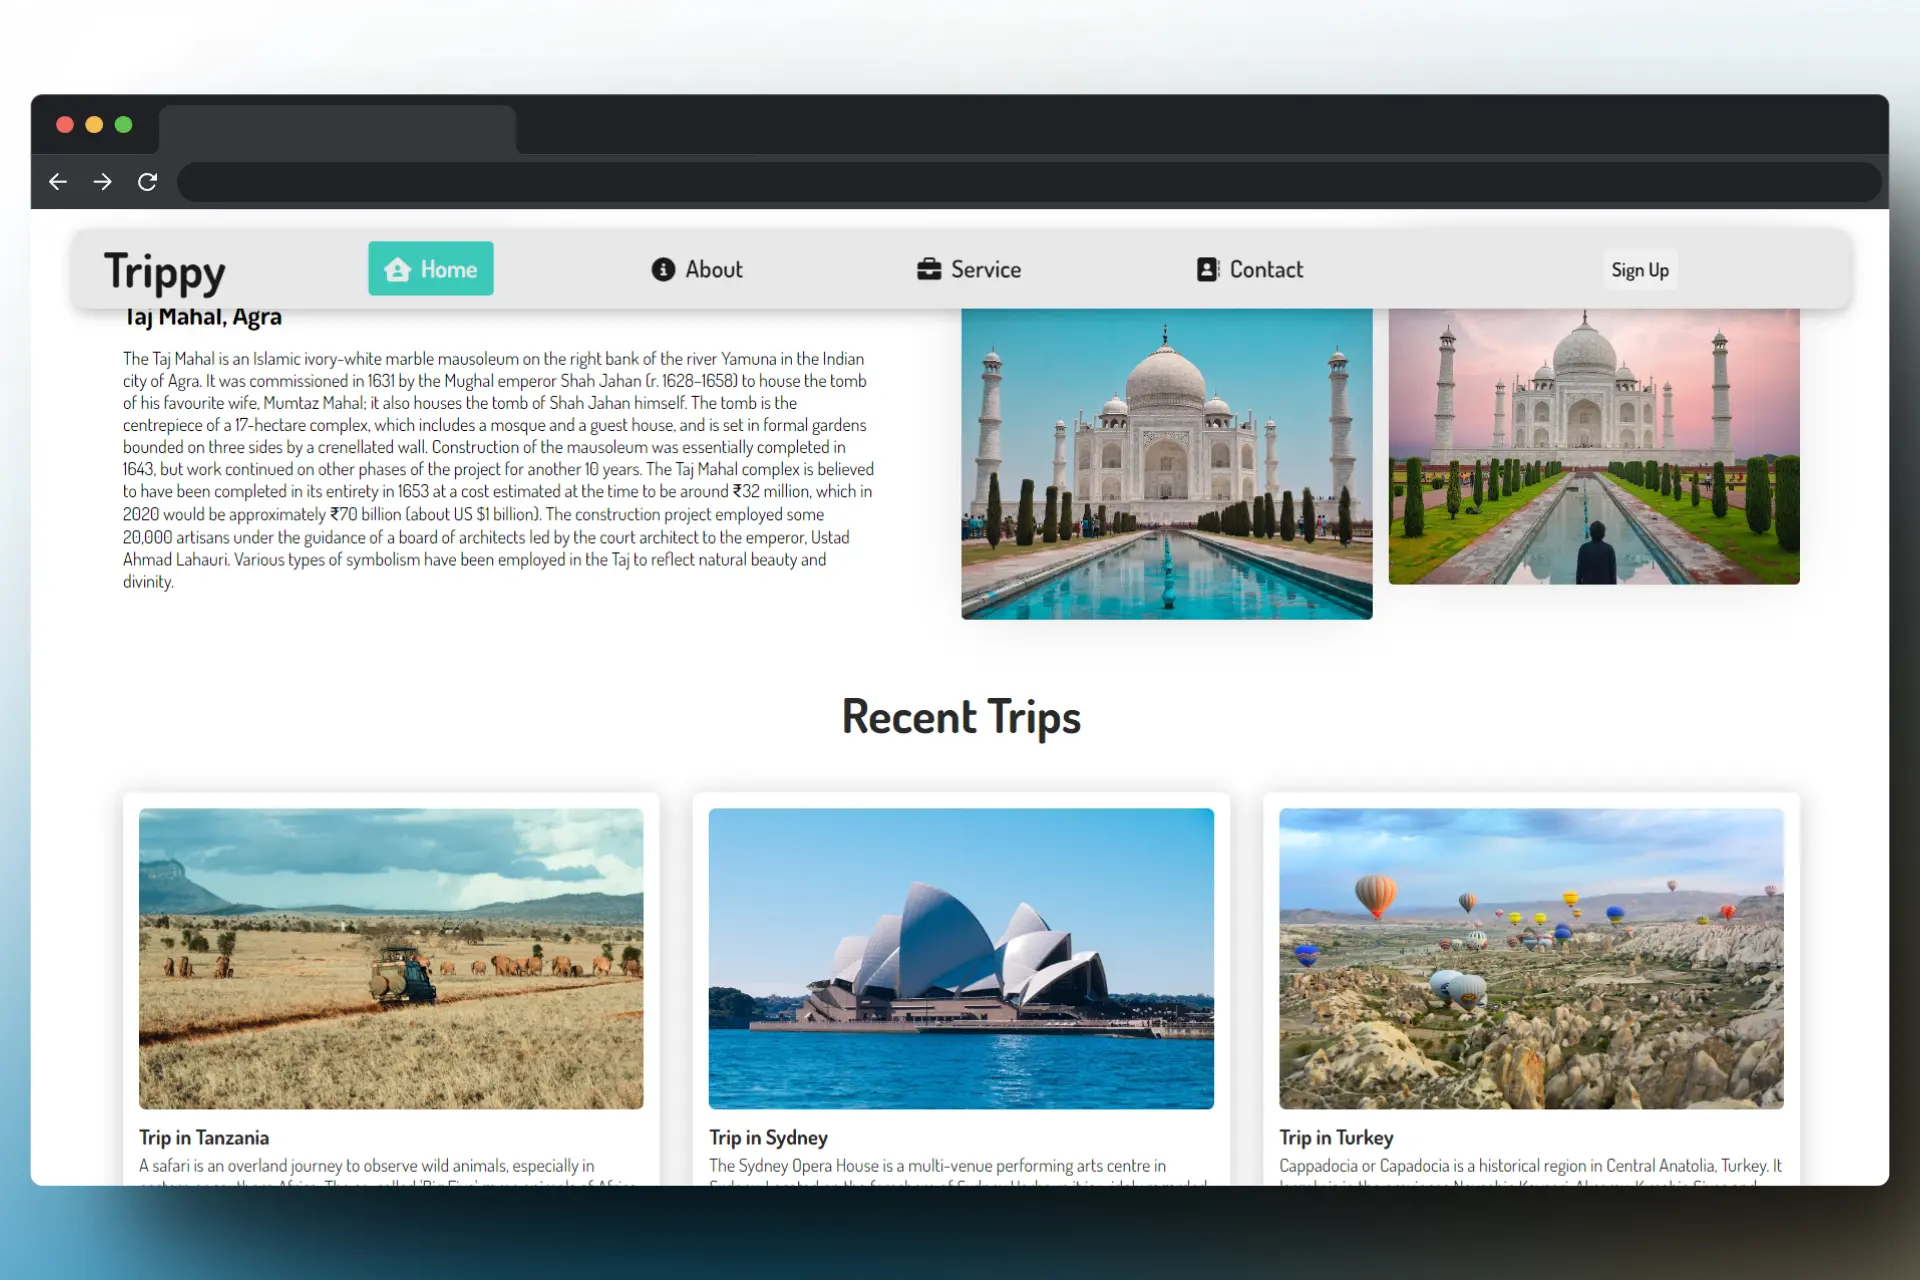
Task: Click the briefcase icon beside Service
Action: click(929, 269)
